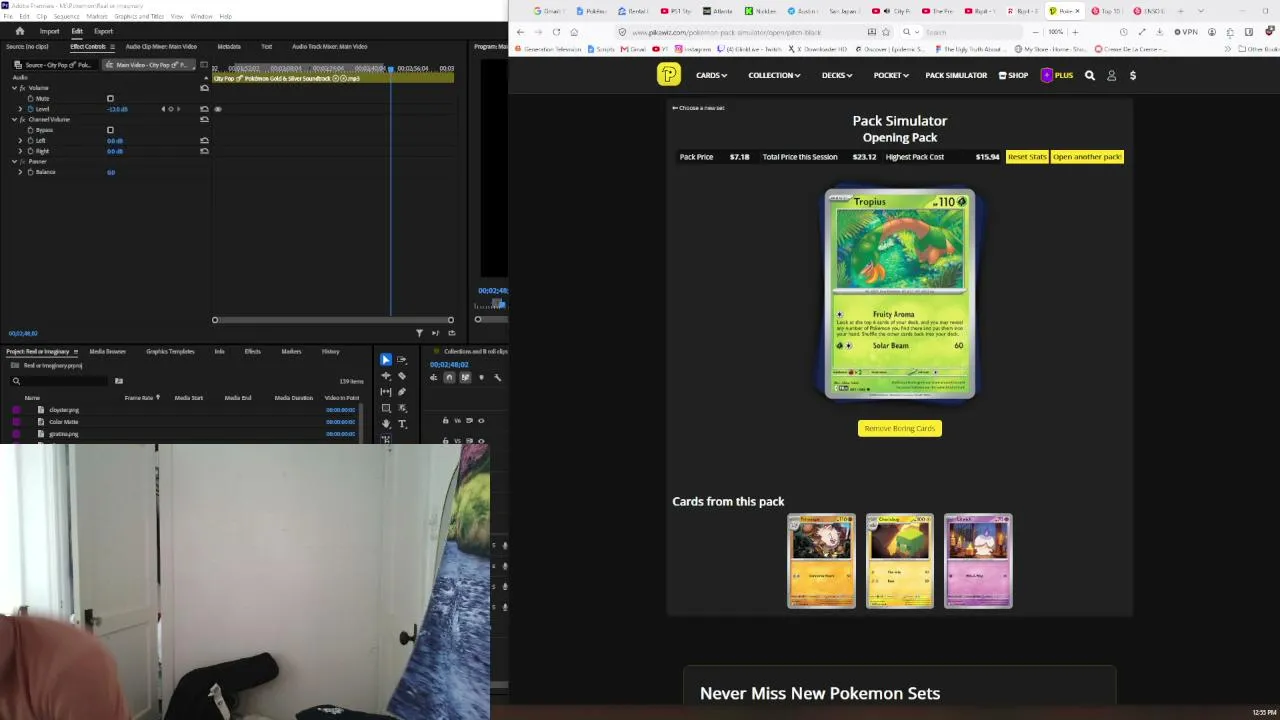Click Add Marker icon in timeline
Screen dimensions: 1280x720
point(481,377)
